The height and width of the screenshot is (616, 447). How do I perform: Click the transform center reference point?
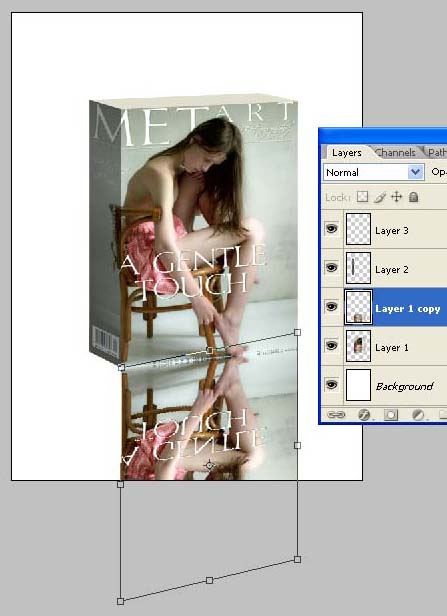[x=210, y=466]
